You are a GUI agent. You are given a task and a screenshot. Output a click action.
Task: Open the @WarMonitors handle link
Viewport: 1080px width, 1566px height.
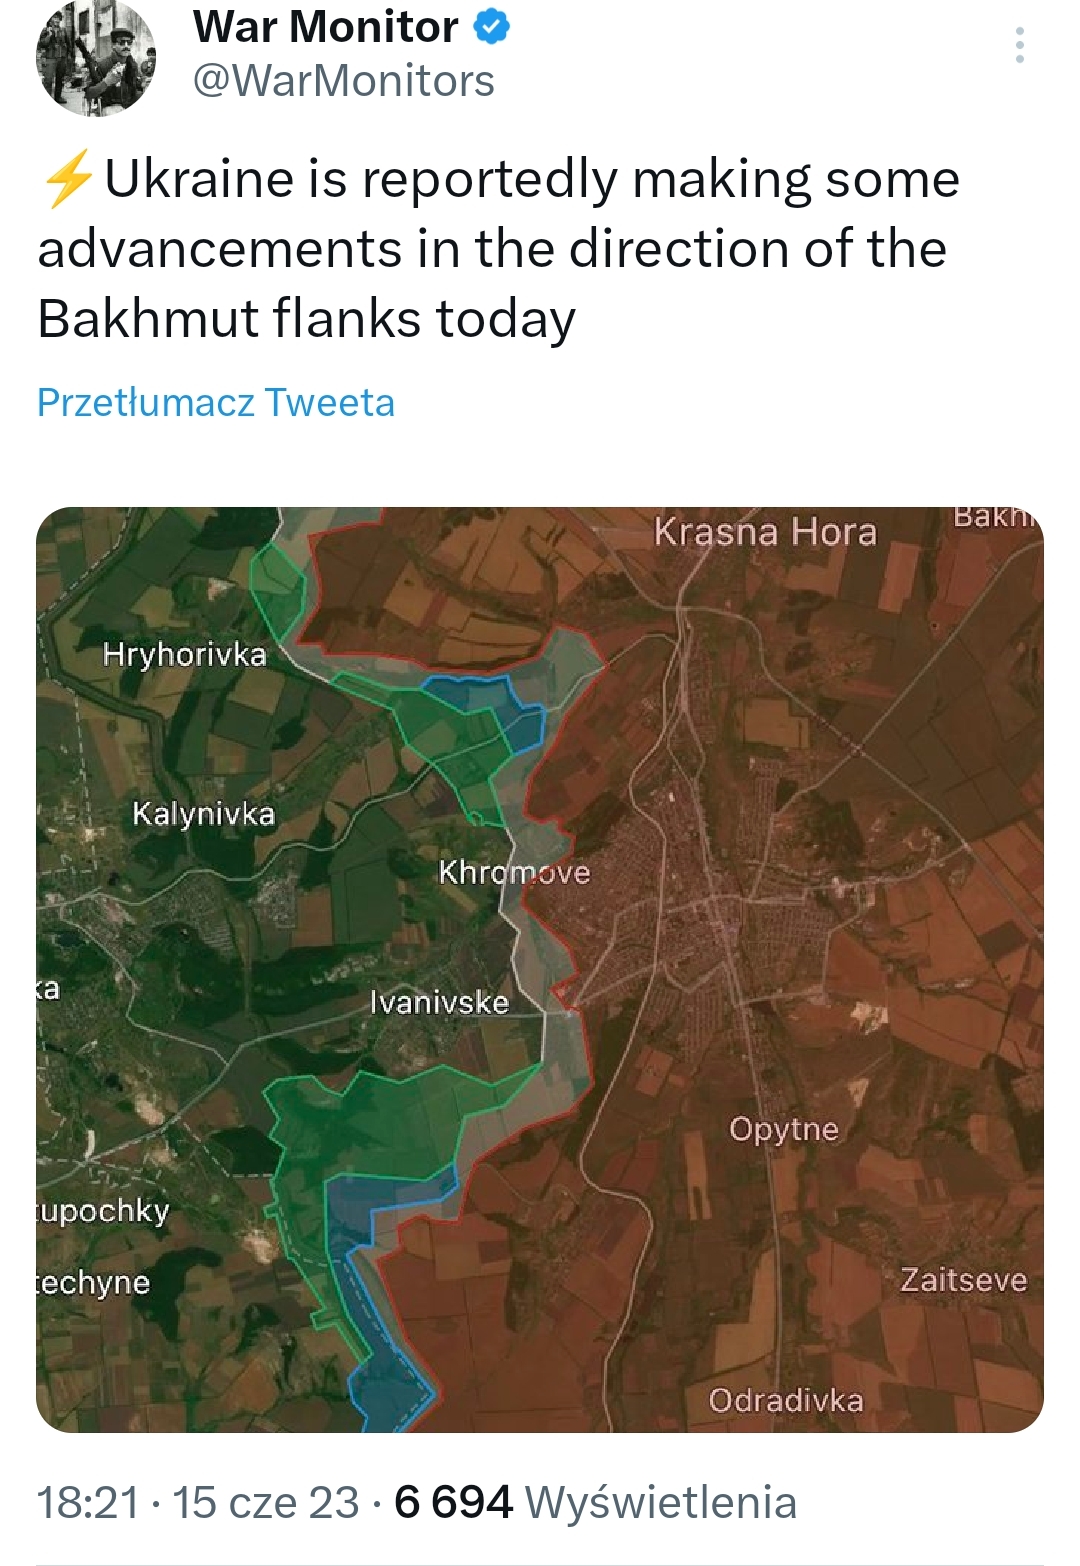(x=343, y=81)
